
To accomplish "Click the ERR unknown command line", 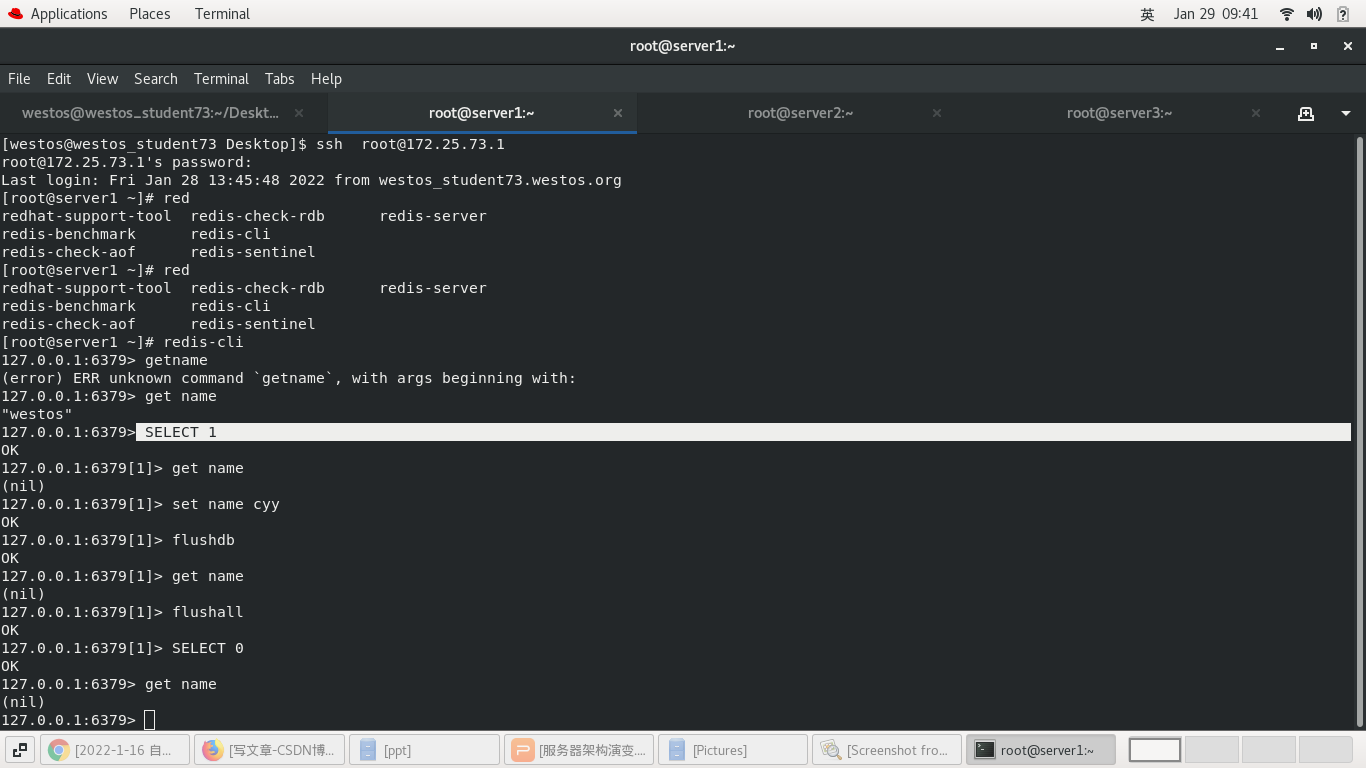I will [289, 378].
